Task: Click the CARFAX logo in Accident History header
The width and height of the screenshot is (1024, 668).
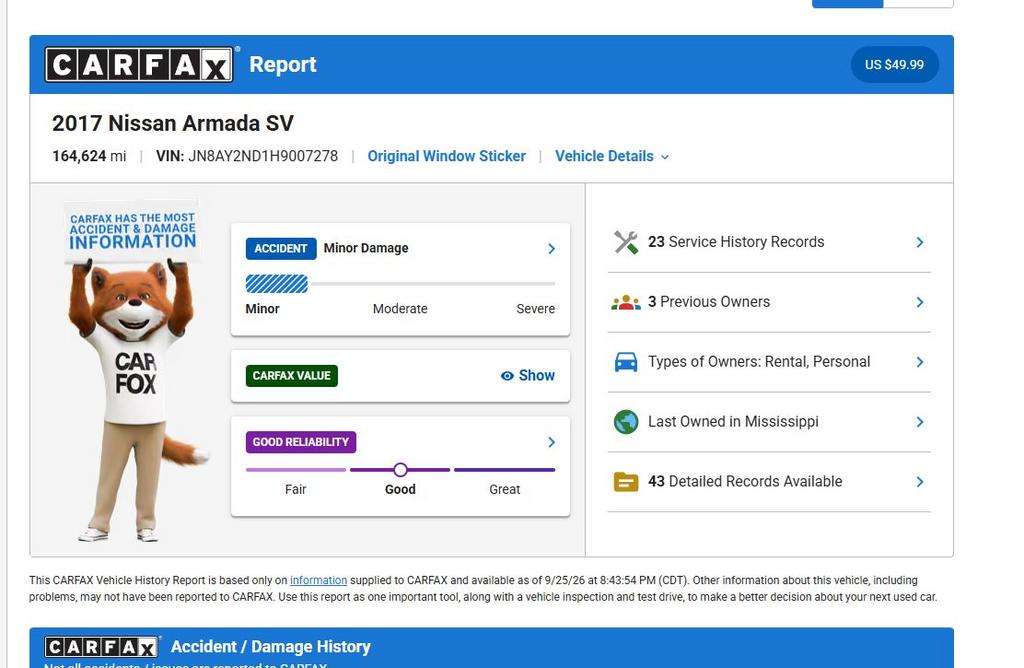Action: click(x=101, y=647)
